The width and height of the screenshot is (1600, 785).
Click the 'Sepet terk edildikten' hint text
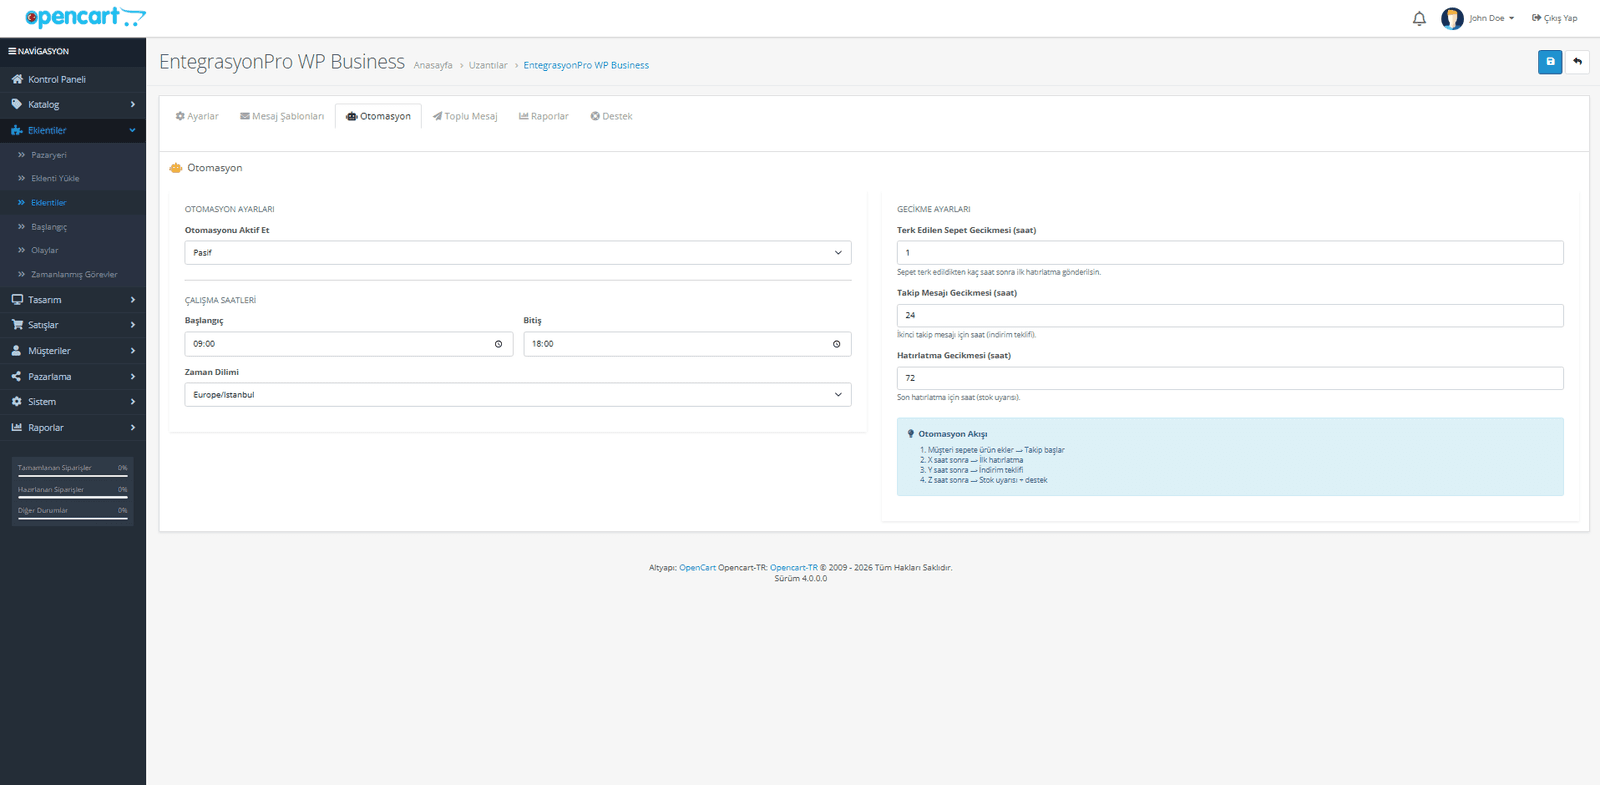point(999,272)
